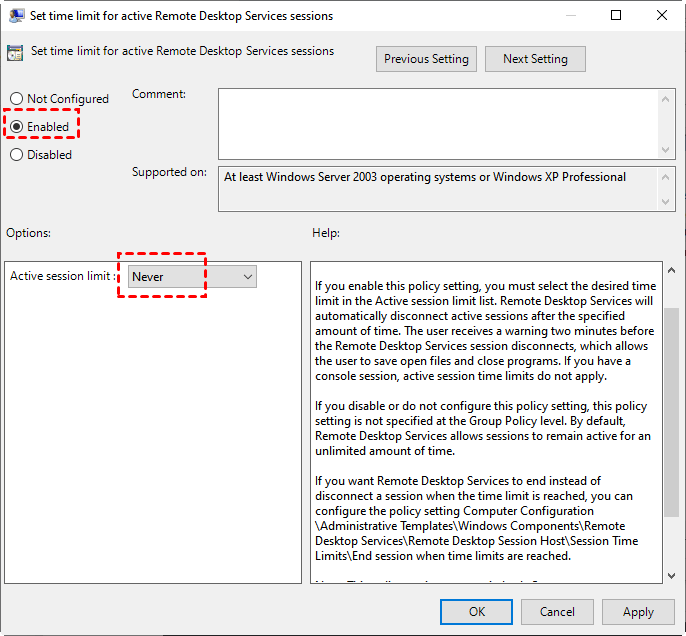
Task: Close the policy setting window
Action: click(662, 15)
